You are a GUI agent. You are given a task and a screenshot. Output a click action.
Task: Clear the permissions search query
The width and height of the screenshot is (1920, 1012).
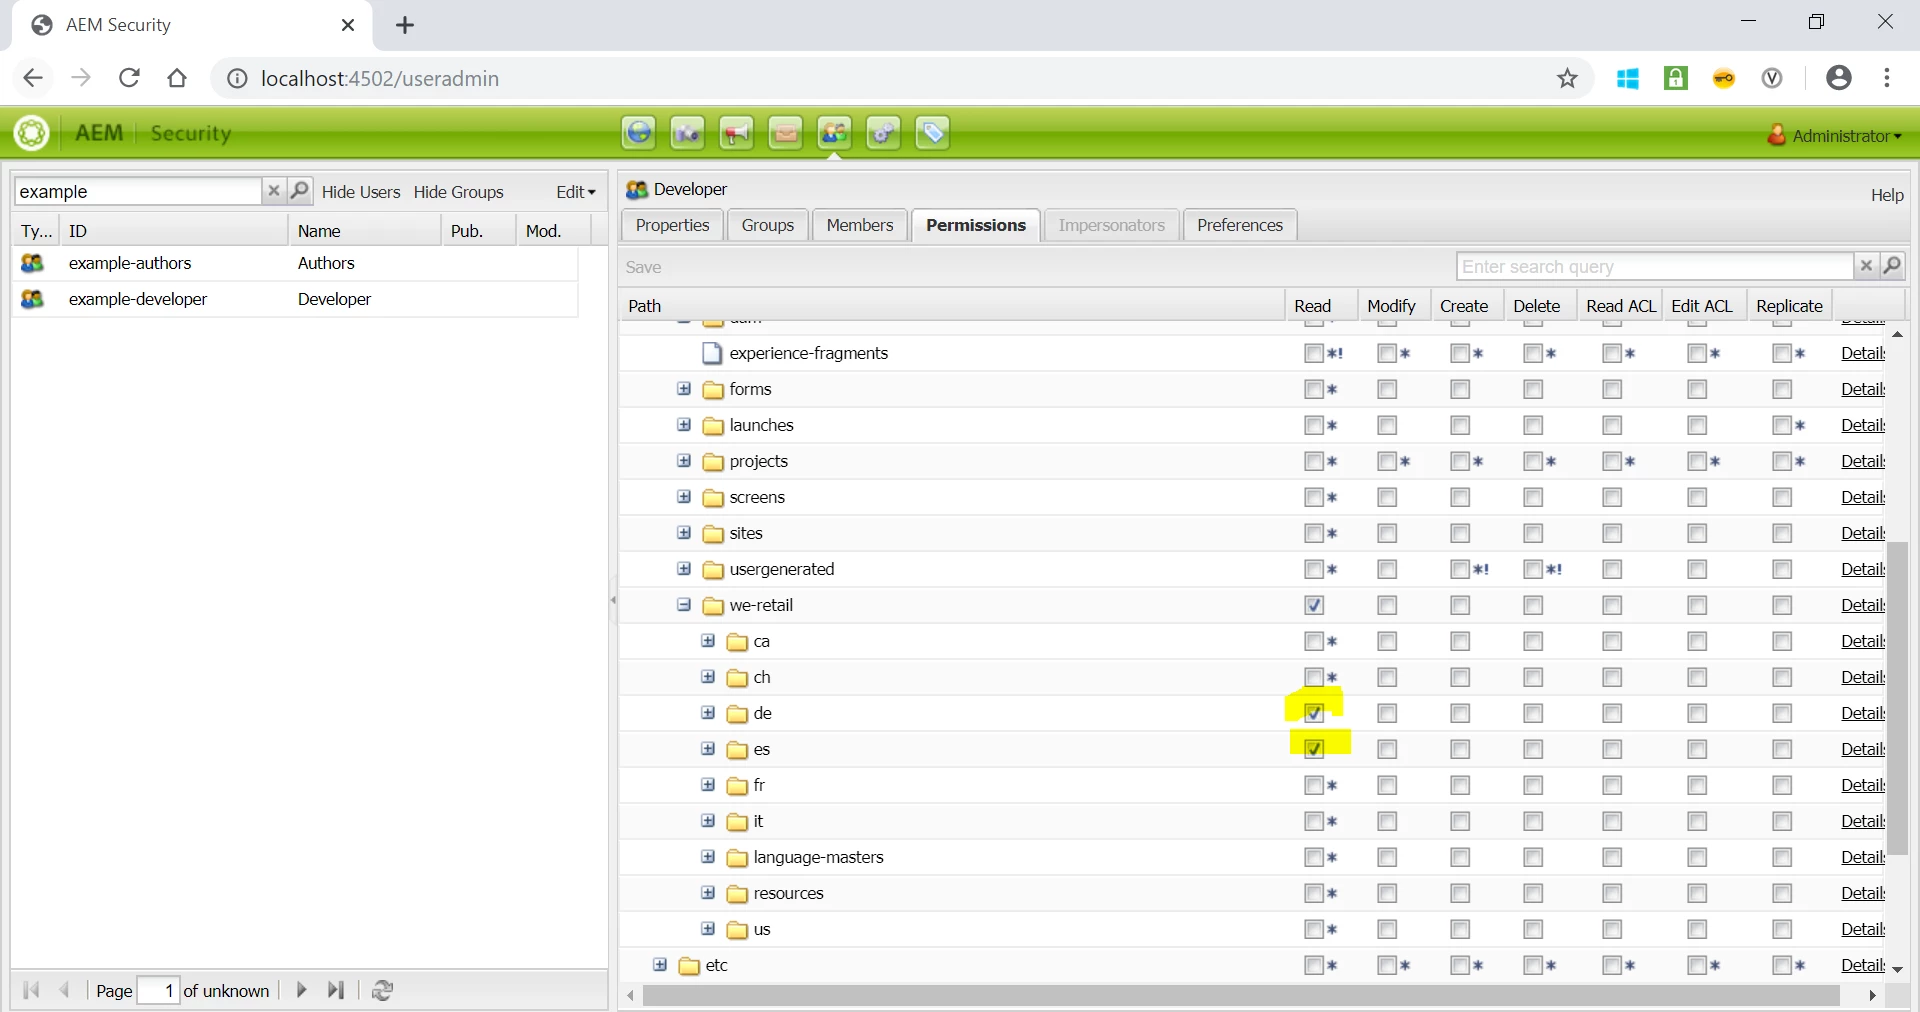pyautogui.click(x=1865, y=266)
